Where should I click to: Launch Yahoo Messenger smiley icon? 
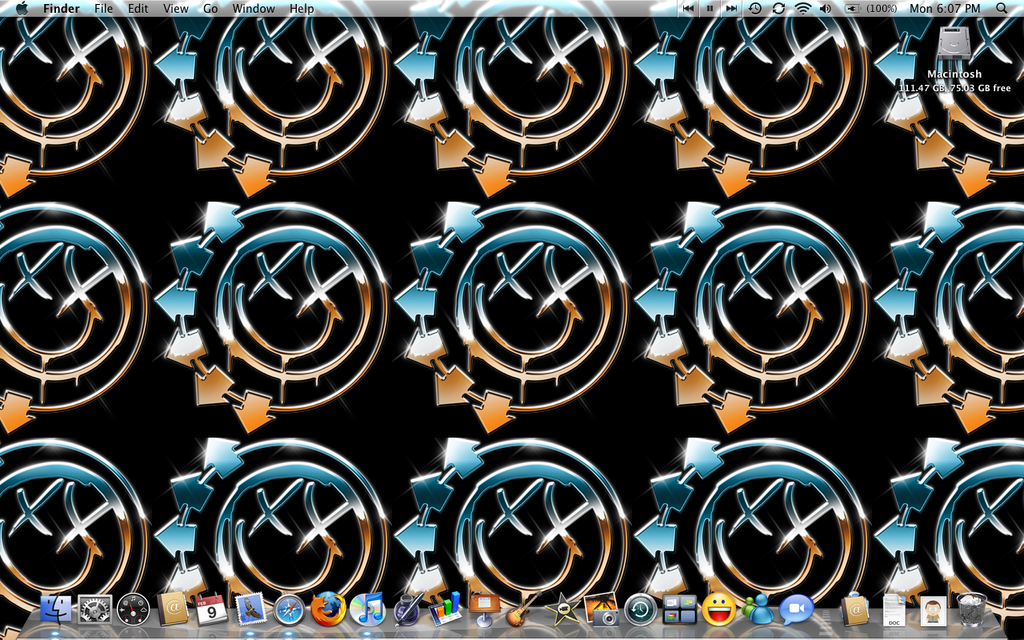click(718, 609)
